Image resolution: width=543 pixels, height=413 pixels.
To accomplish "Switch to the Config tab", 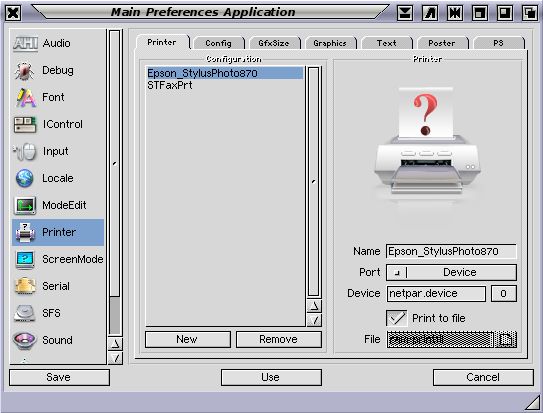I will (x=218, y=43).
